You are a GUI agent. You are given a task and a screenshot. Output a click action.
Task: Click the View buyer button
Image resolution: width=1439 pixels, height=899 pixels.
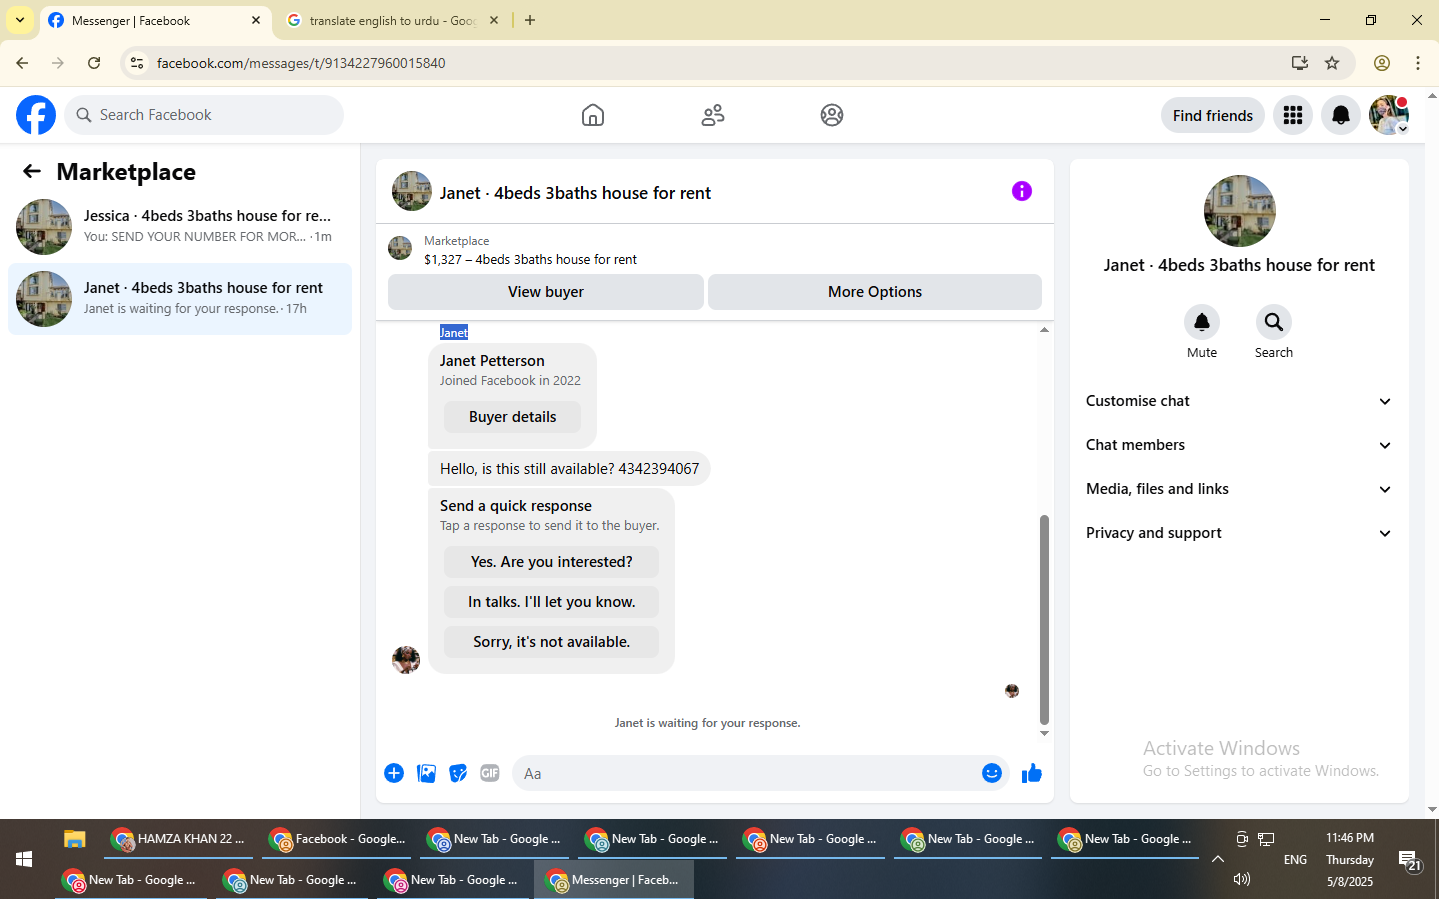point(546,292)
